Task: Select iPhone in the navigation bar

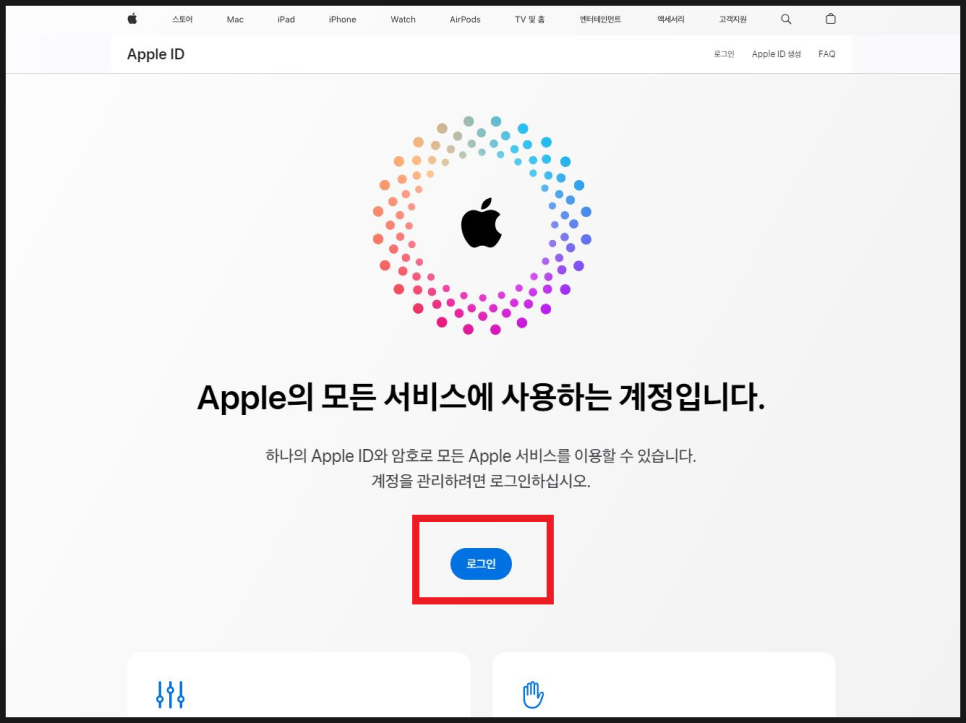Action: [x=343, y=19]
